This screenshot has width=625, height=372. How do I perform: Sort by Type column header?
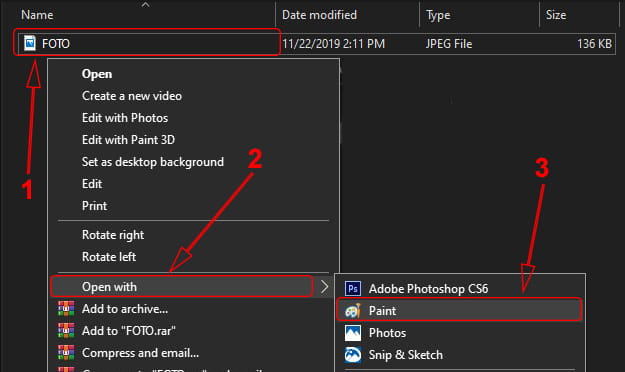[x=438, y=15]
